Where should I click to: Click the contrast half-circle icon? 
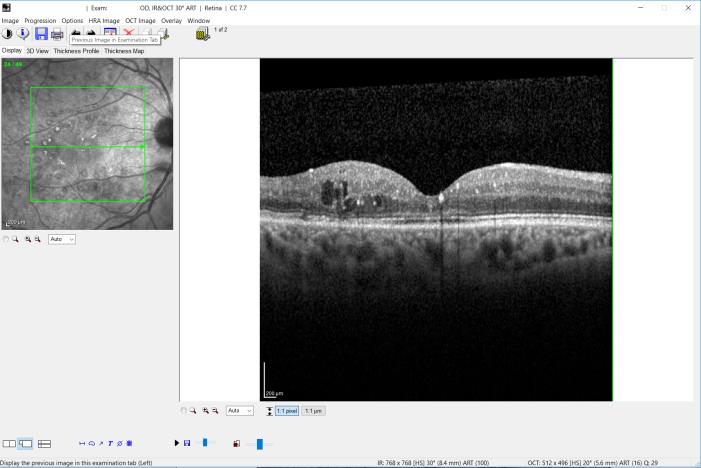click(x=7, y=34)
